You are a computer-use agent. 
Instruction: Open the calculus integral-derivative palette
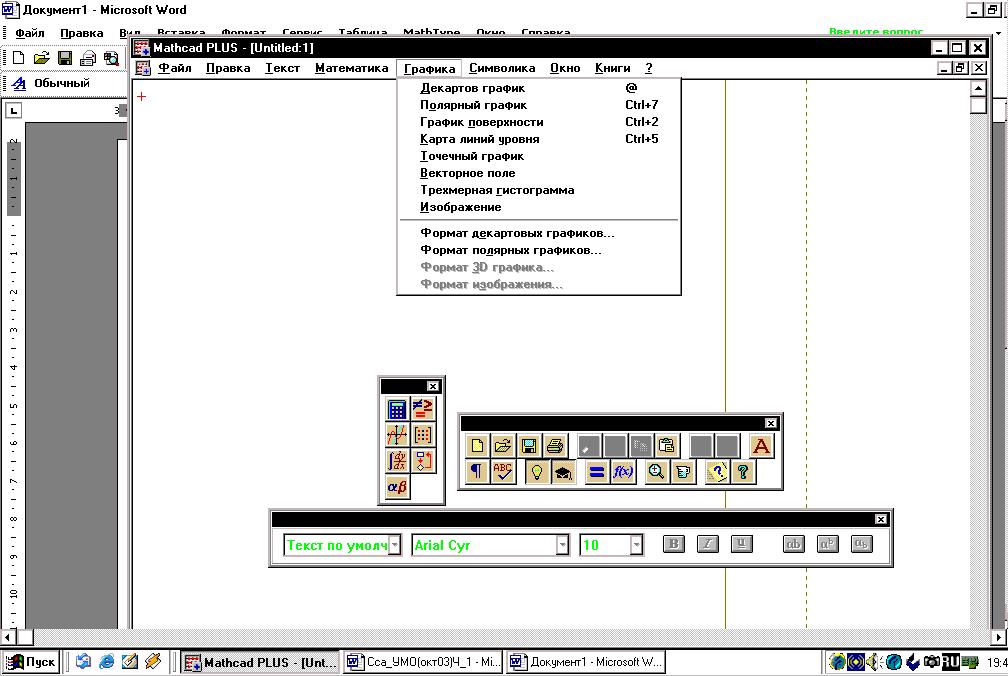397,461
